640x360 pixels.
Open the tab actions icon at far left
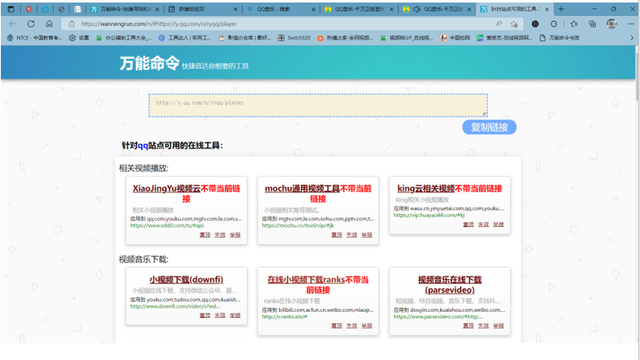pos(11,9)
